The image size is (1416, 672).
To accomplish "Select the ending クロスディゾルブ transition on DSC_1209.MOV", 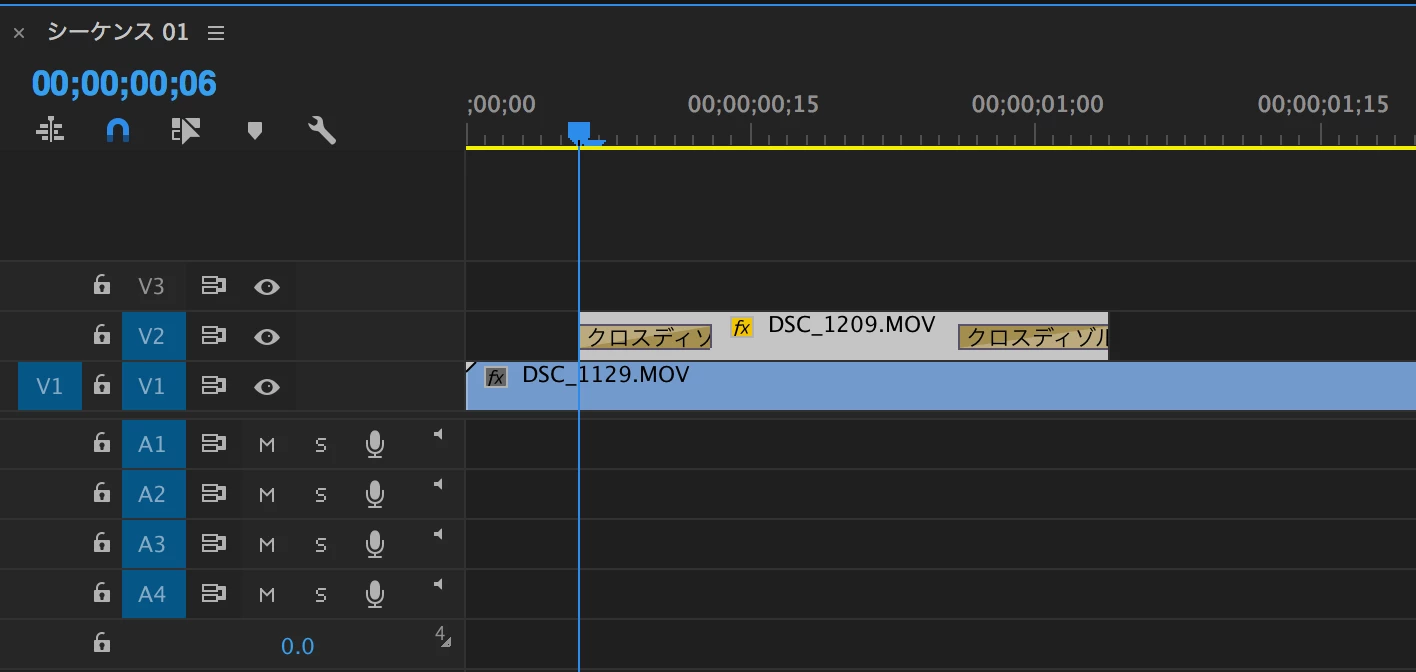I will (1033, 337).
